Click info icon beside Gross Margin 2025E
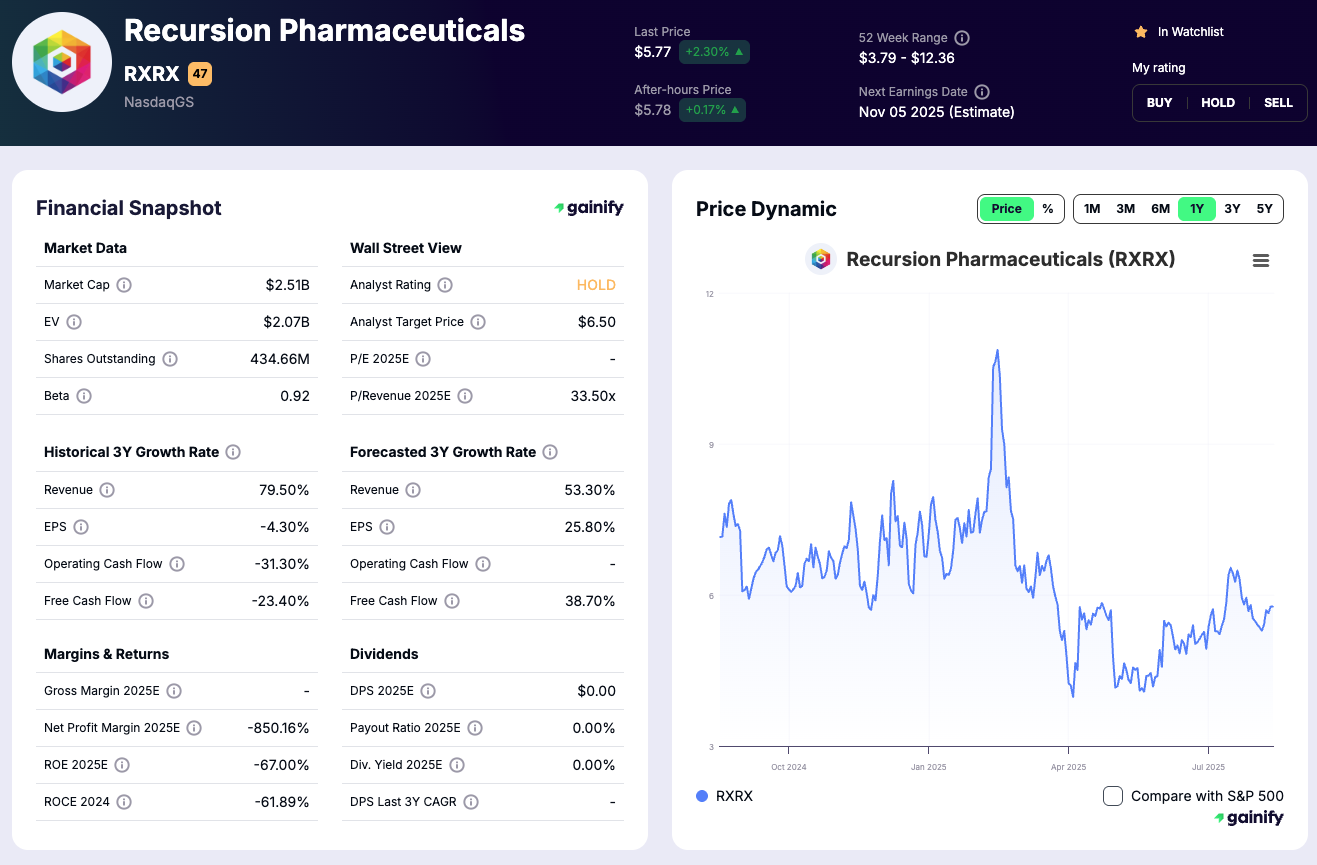1317x865 pixels. 174,691
